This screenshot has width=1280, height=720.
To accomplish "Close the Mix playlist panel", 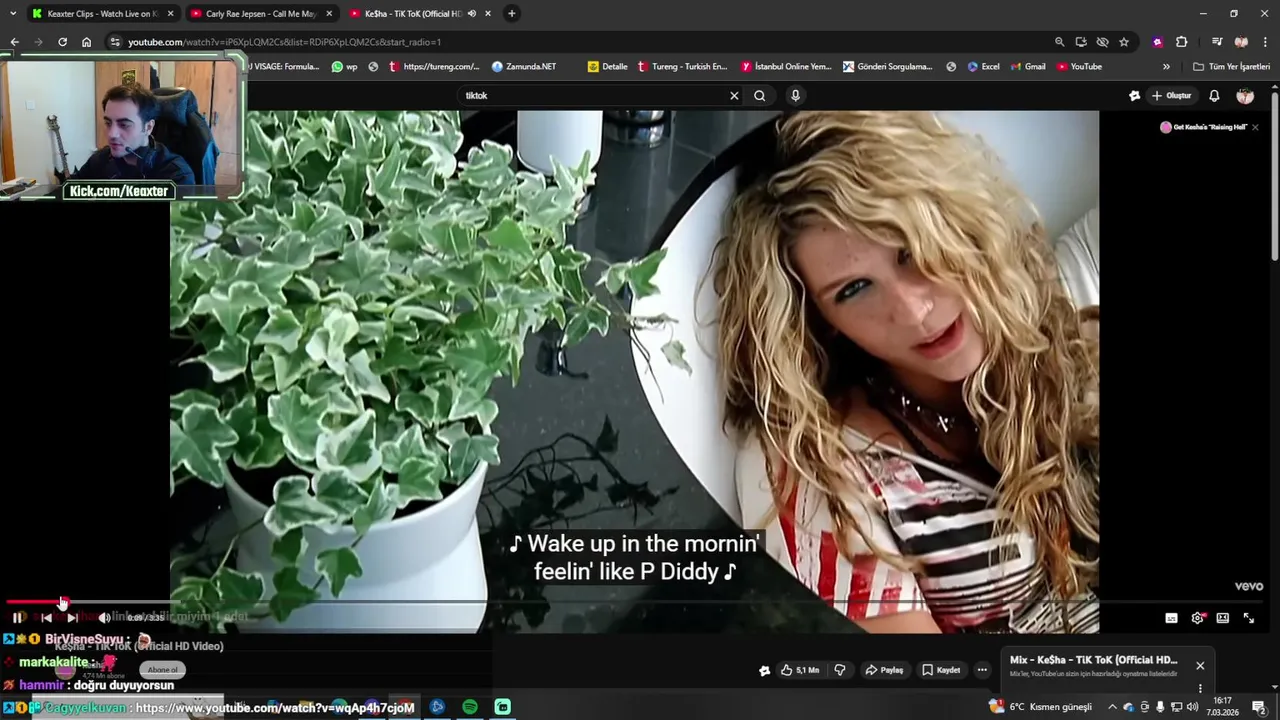I will pos(1200,666).
